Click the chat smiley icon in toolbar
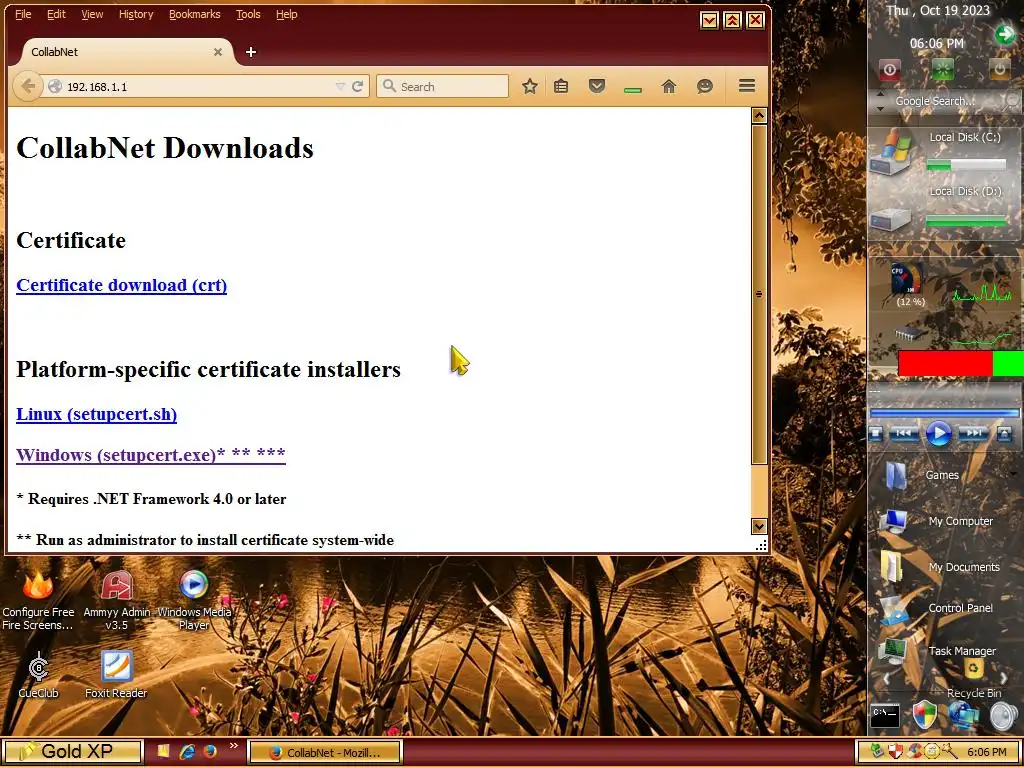The height and width of the screenshot is (768, 1024). (704, 86)
